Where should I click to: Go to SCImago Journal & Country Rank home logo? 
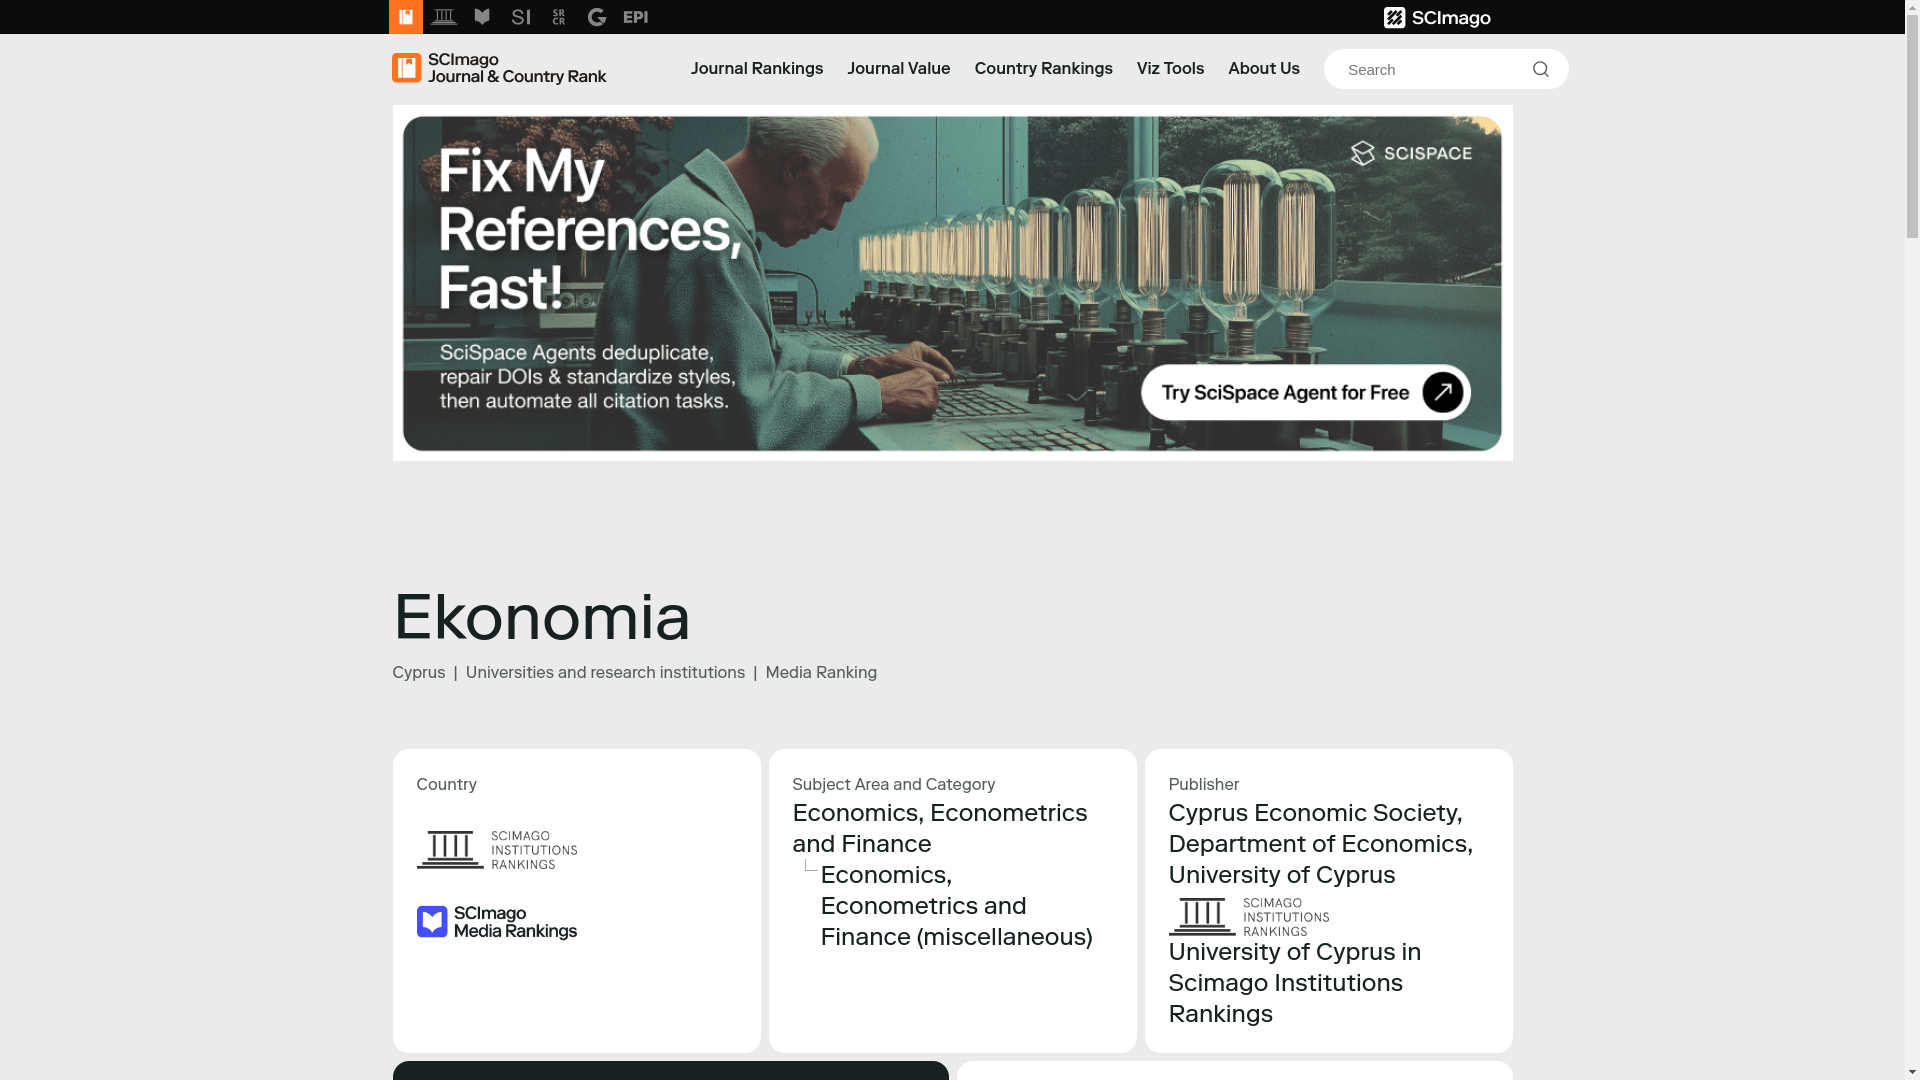pos(499,68)
